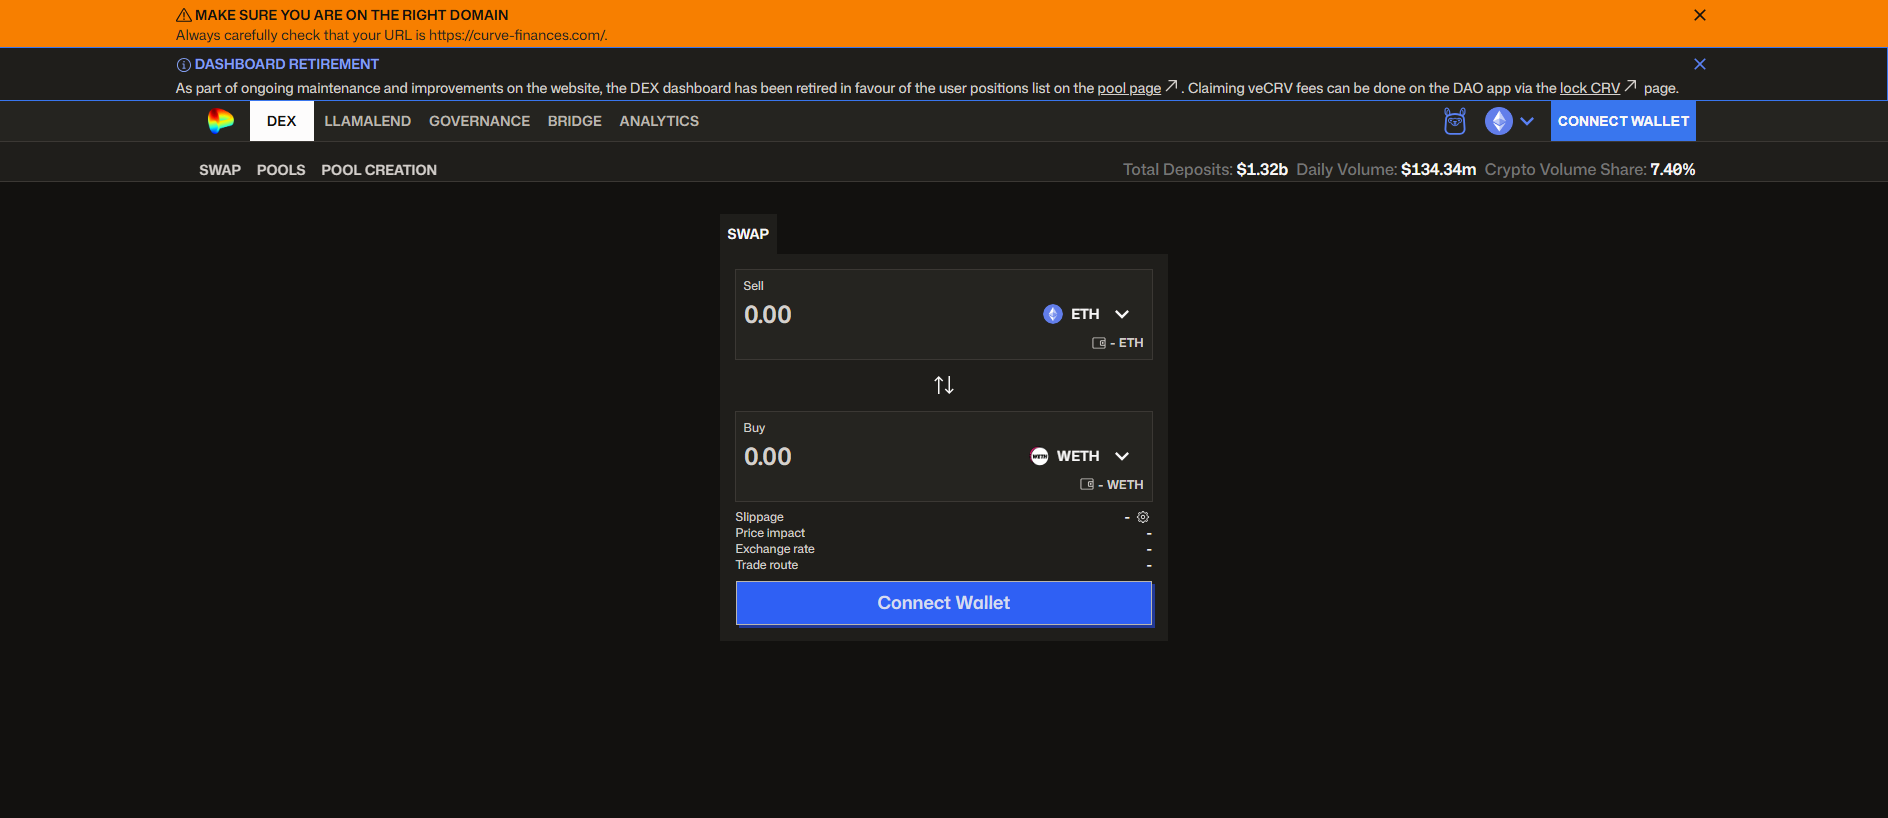
Task: Close the Dashboard Retirement notice
Action: pos(1700,64)
